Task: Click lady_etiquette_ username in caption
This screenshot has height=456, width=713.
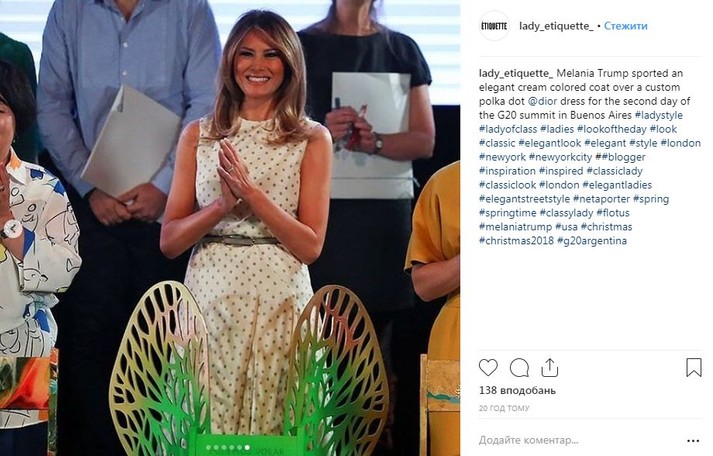Action: (516, 73)
